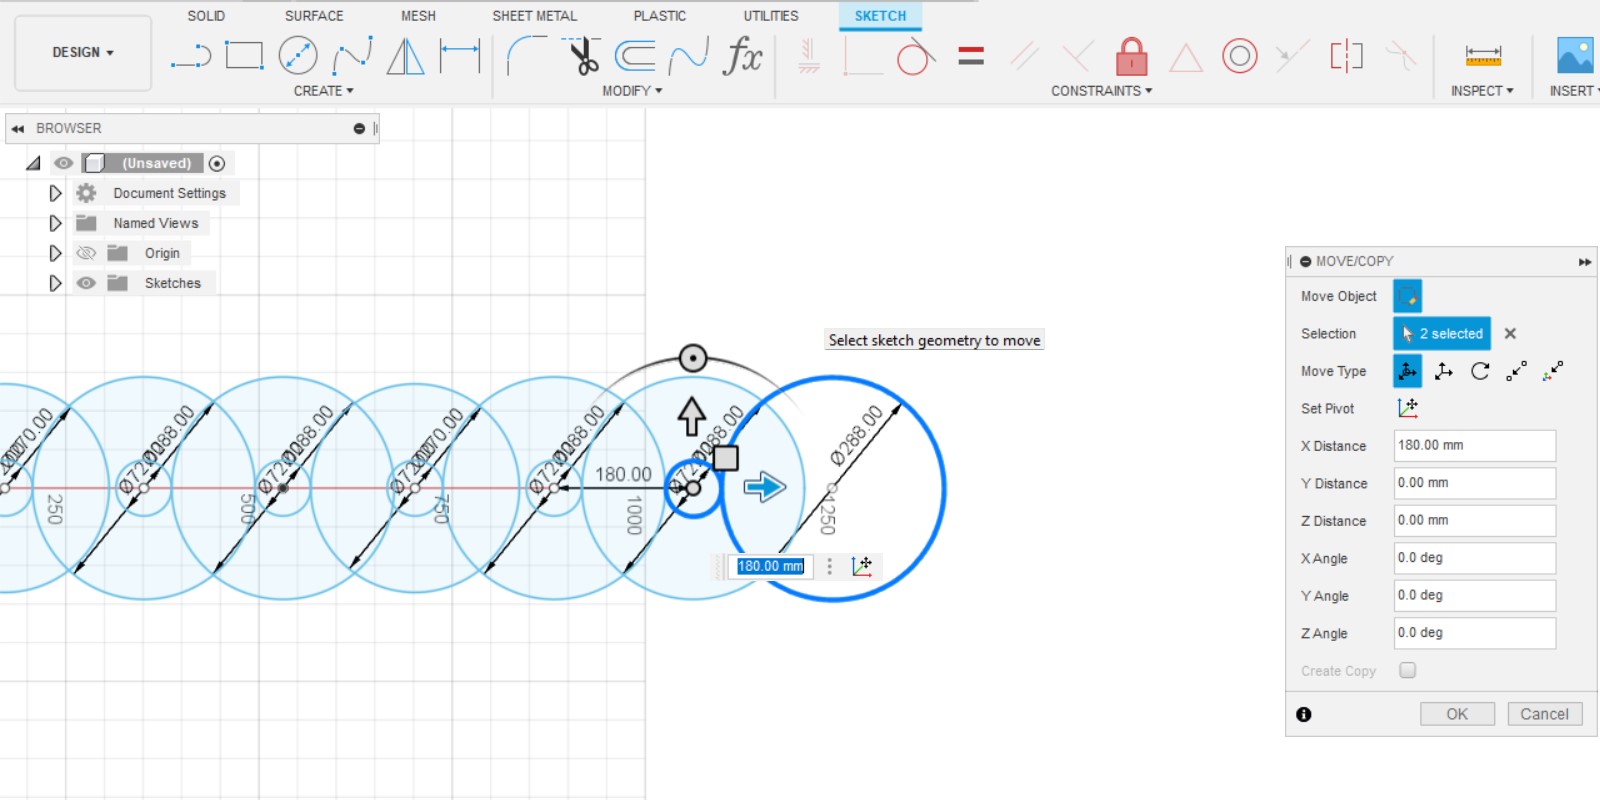Screen dimensions: 1600x800
Task: Apply Perpendicular constraint icon
Action: click(1077, 56)
